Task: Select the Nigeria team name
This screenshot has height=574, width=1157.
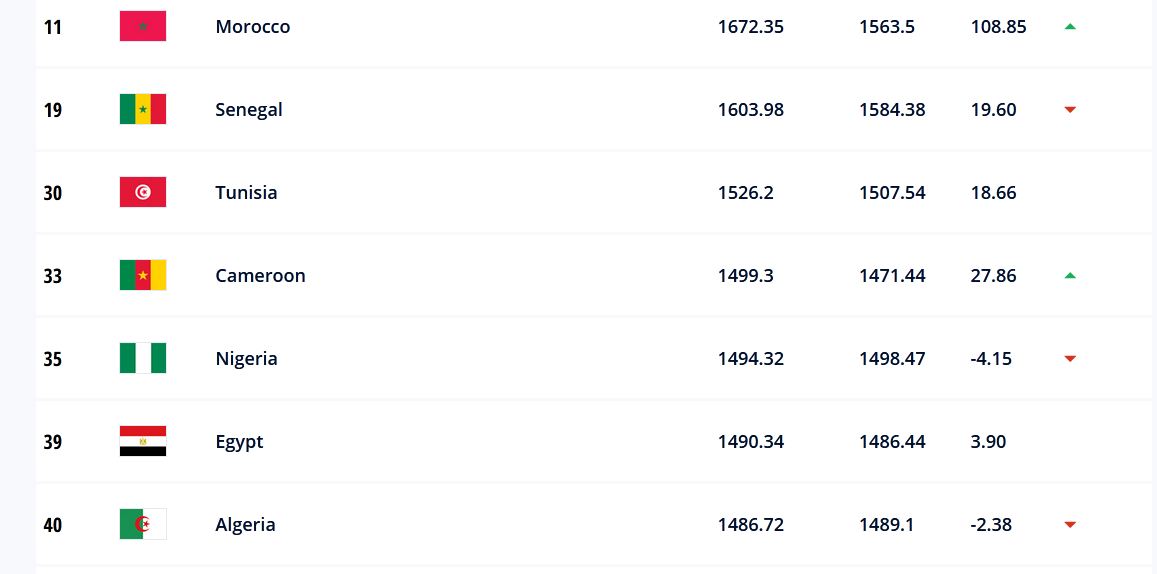Action: 246,359
